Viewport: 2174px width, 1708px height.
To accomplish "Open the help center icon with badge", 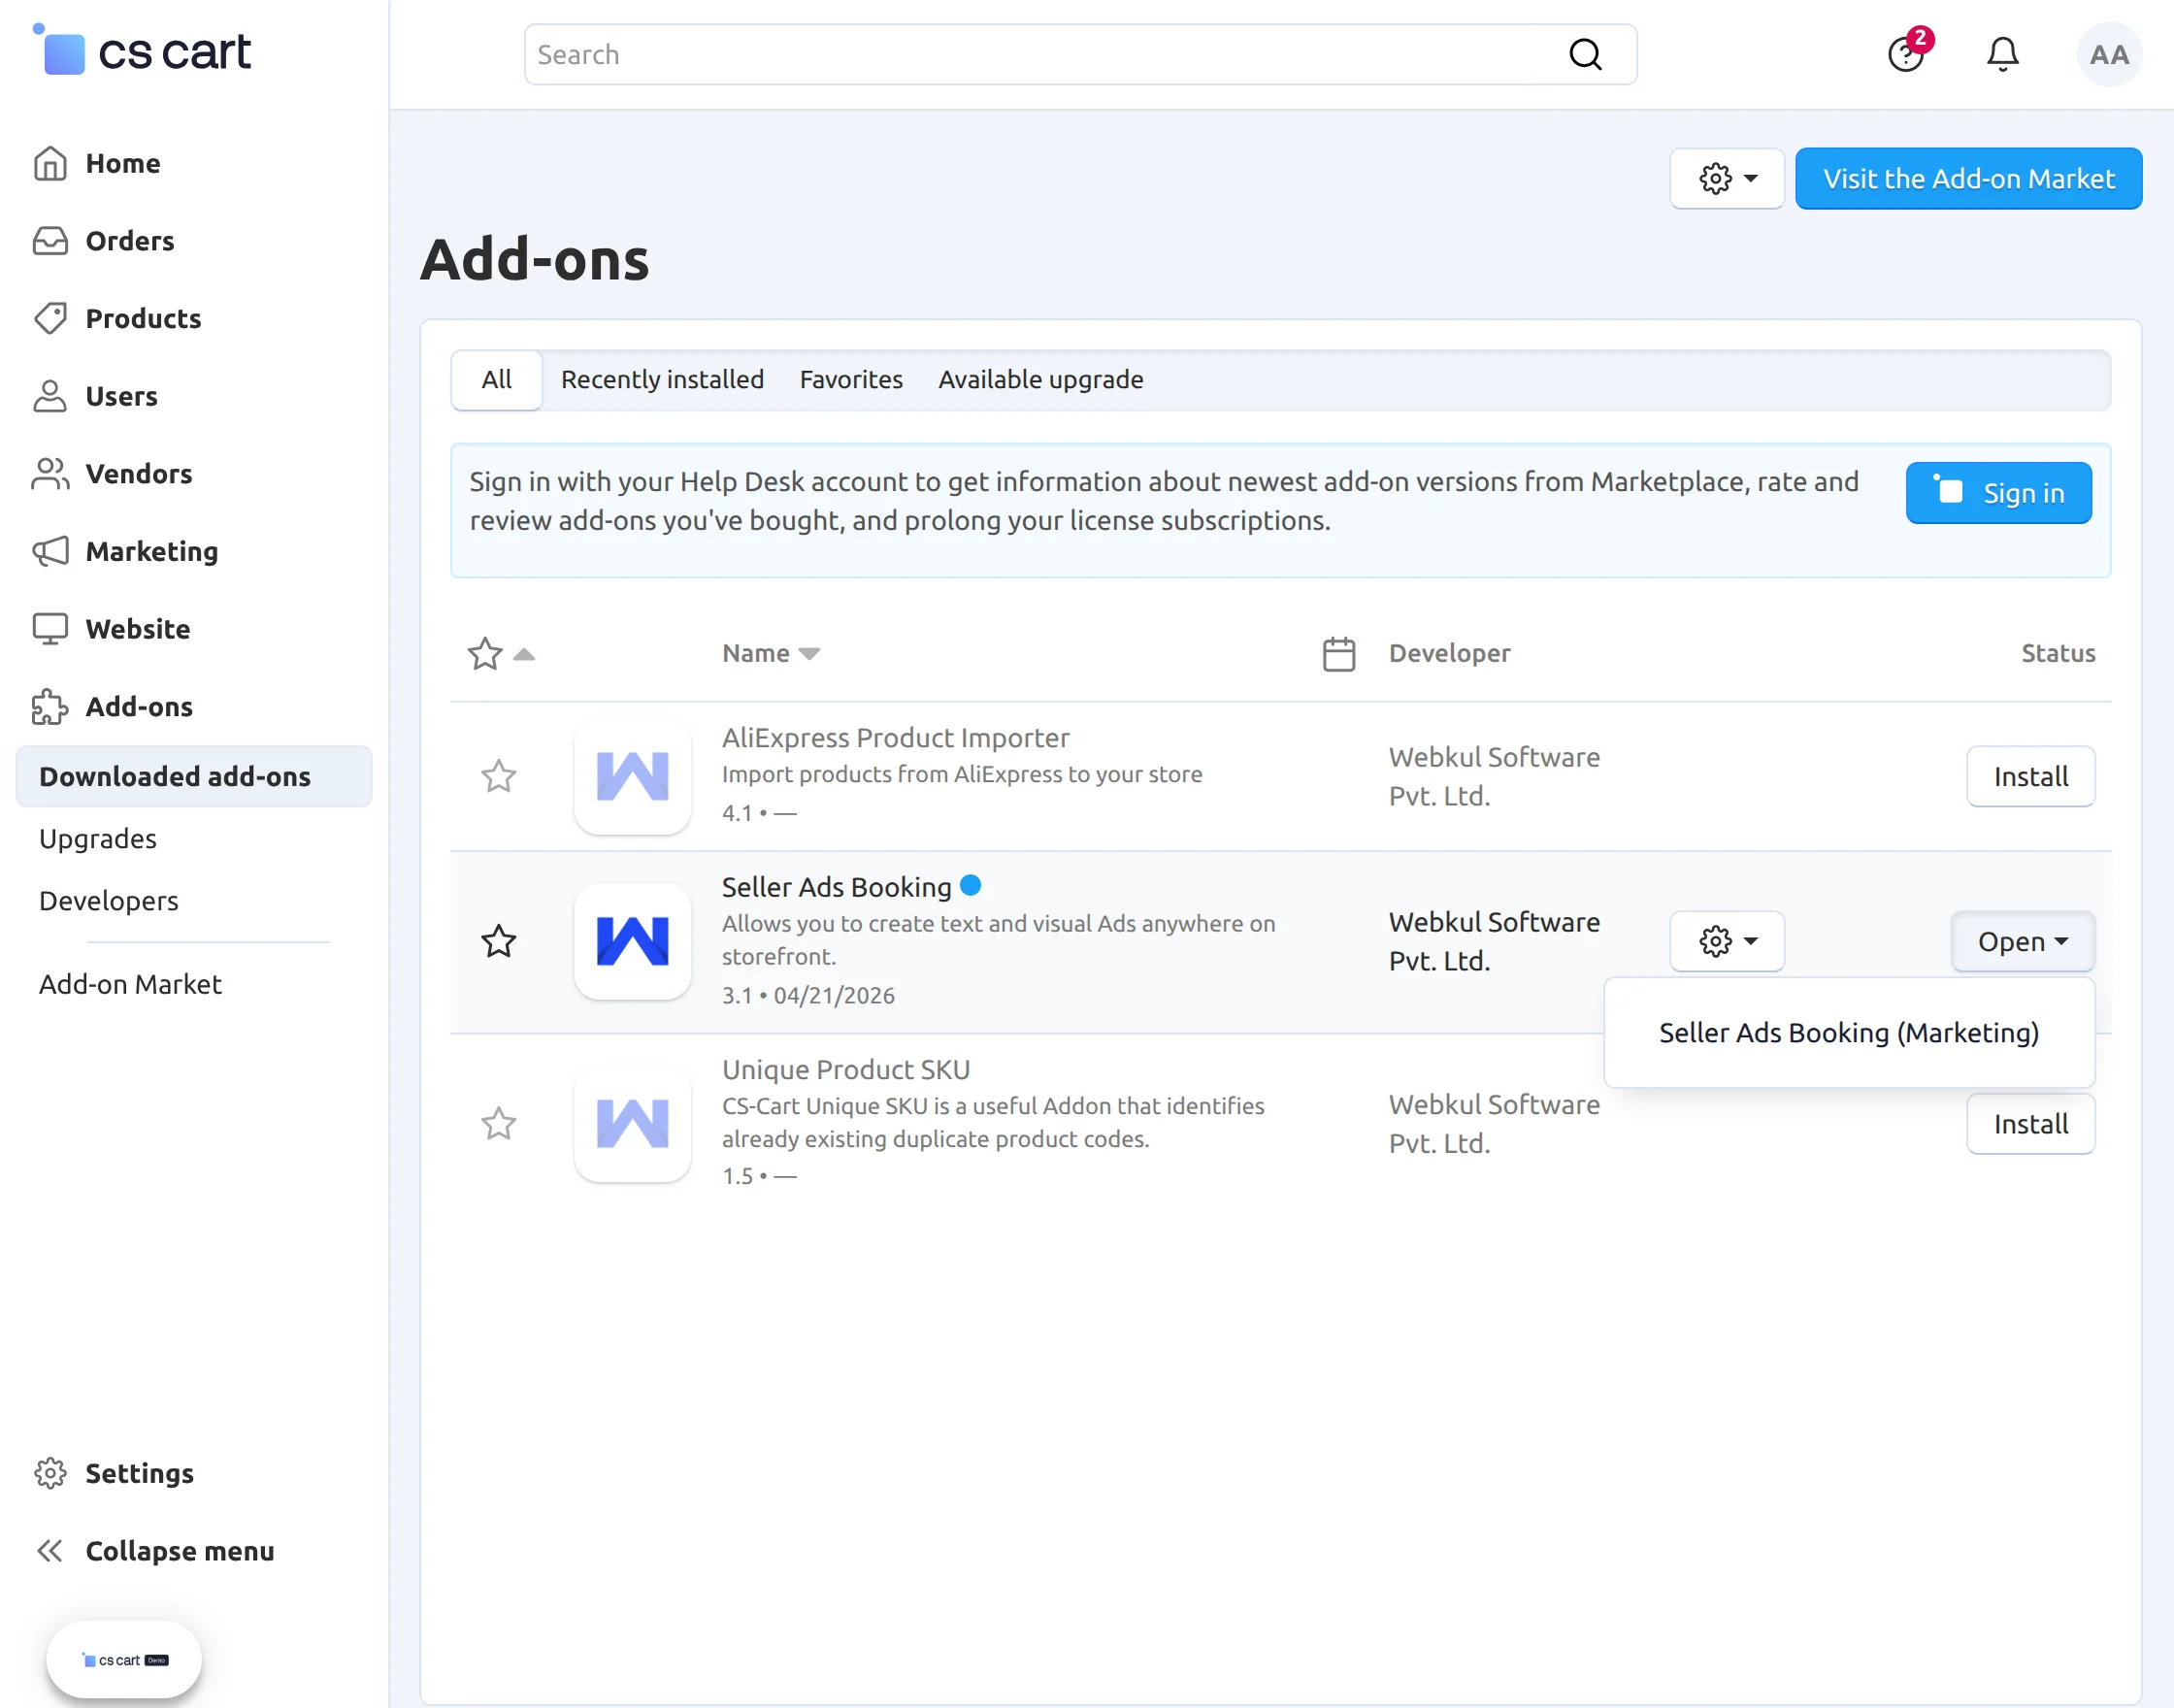I will tap(1907, 53).
